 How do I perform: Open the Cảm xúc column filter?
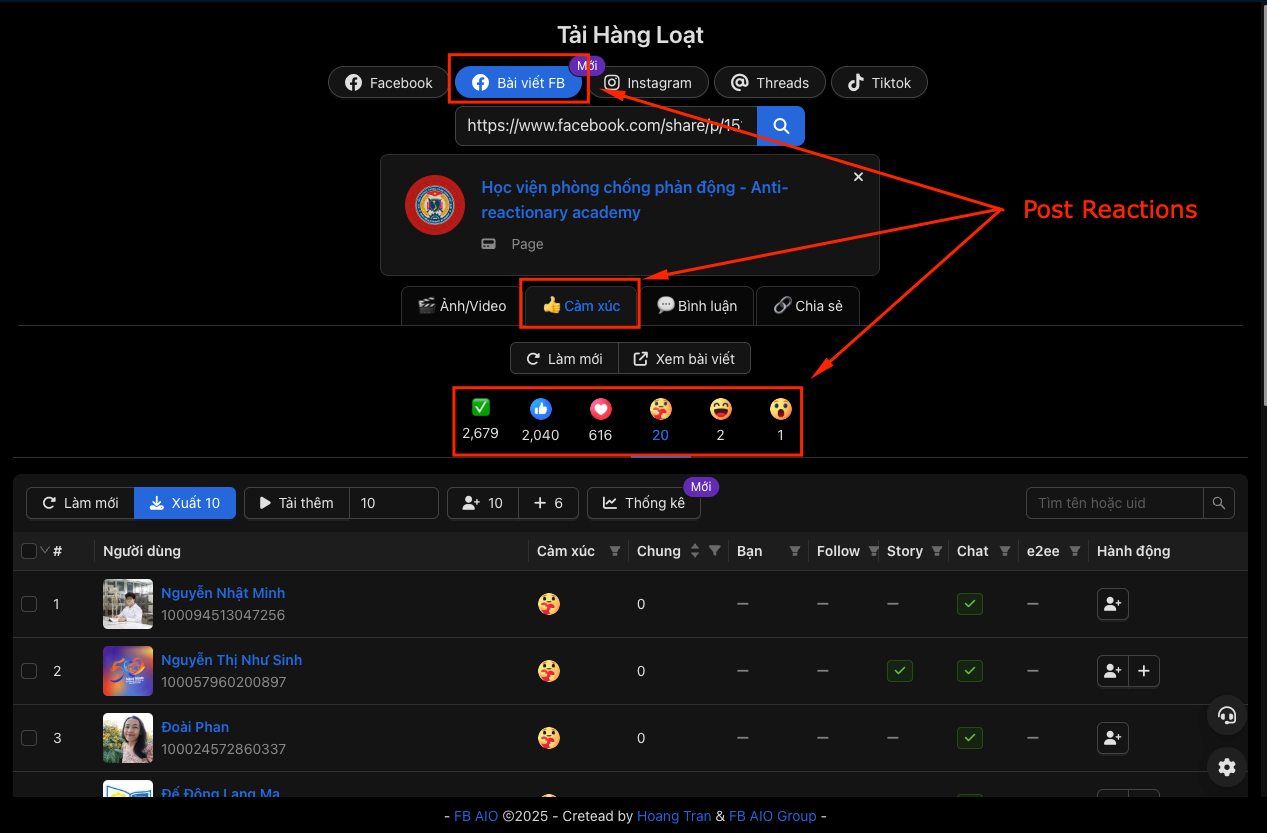click(x=615, y=551)
